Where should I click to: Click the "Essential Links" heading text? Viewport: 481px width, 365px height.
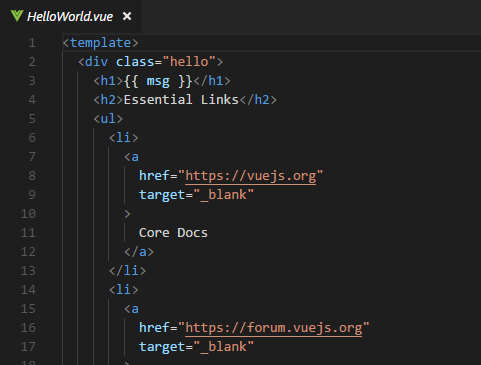pyautogui.click(x=181, y=100)
